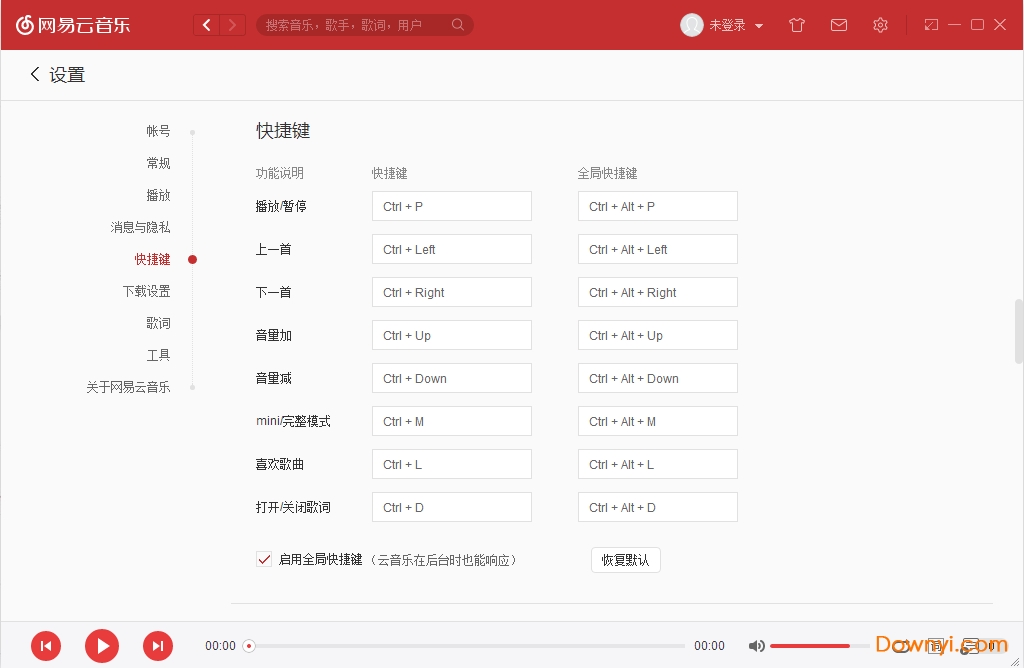Click the 恢复默认 button
1024x668 pixels.
point(625,560)
